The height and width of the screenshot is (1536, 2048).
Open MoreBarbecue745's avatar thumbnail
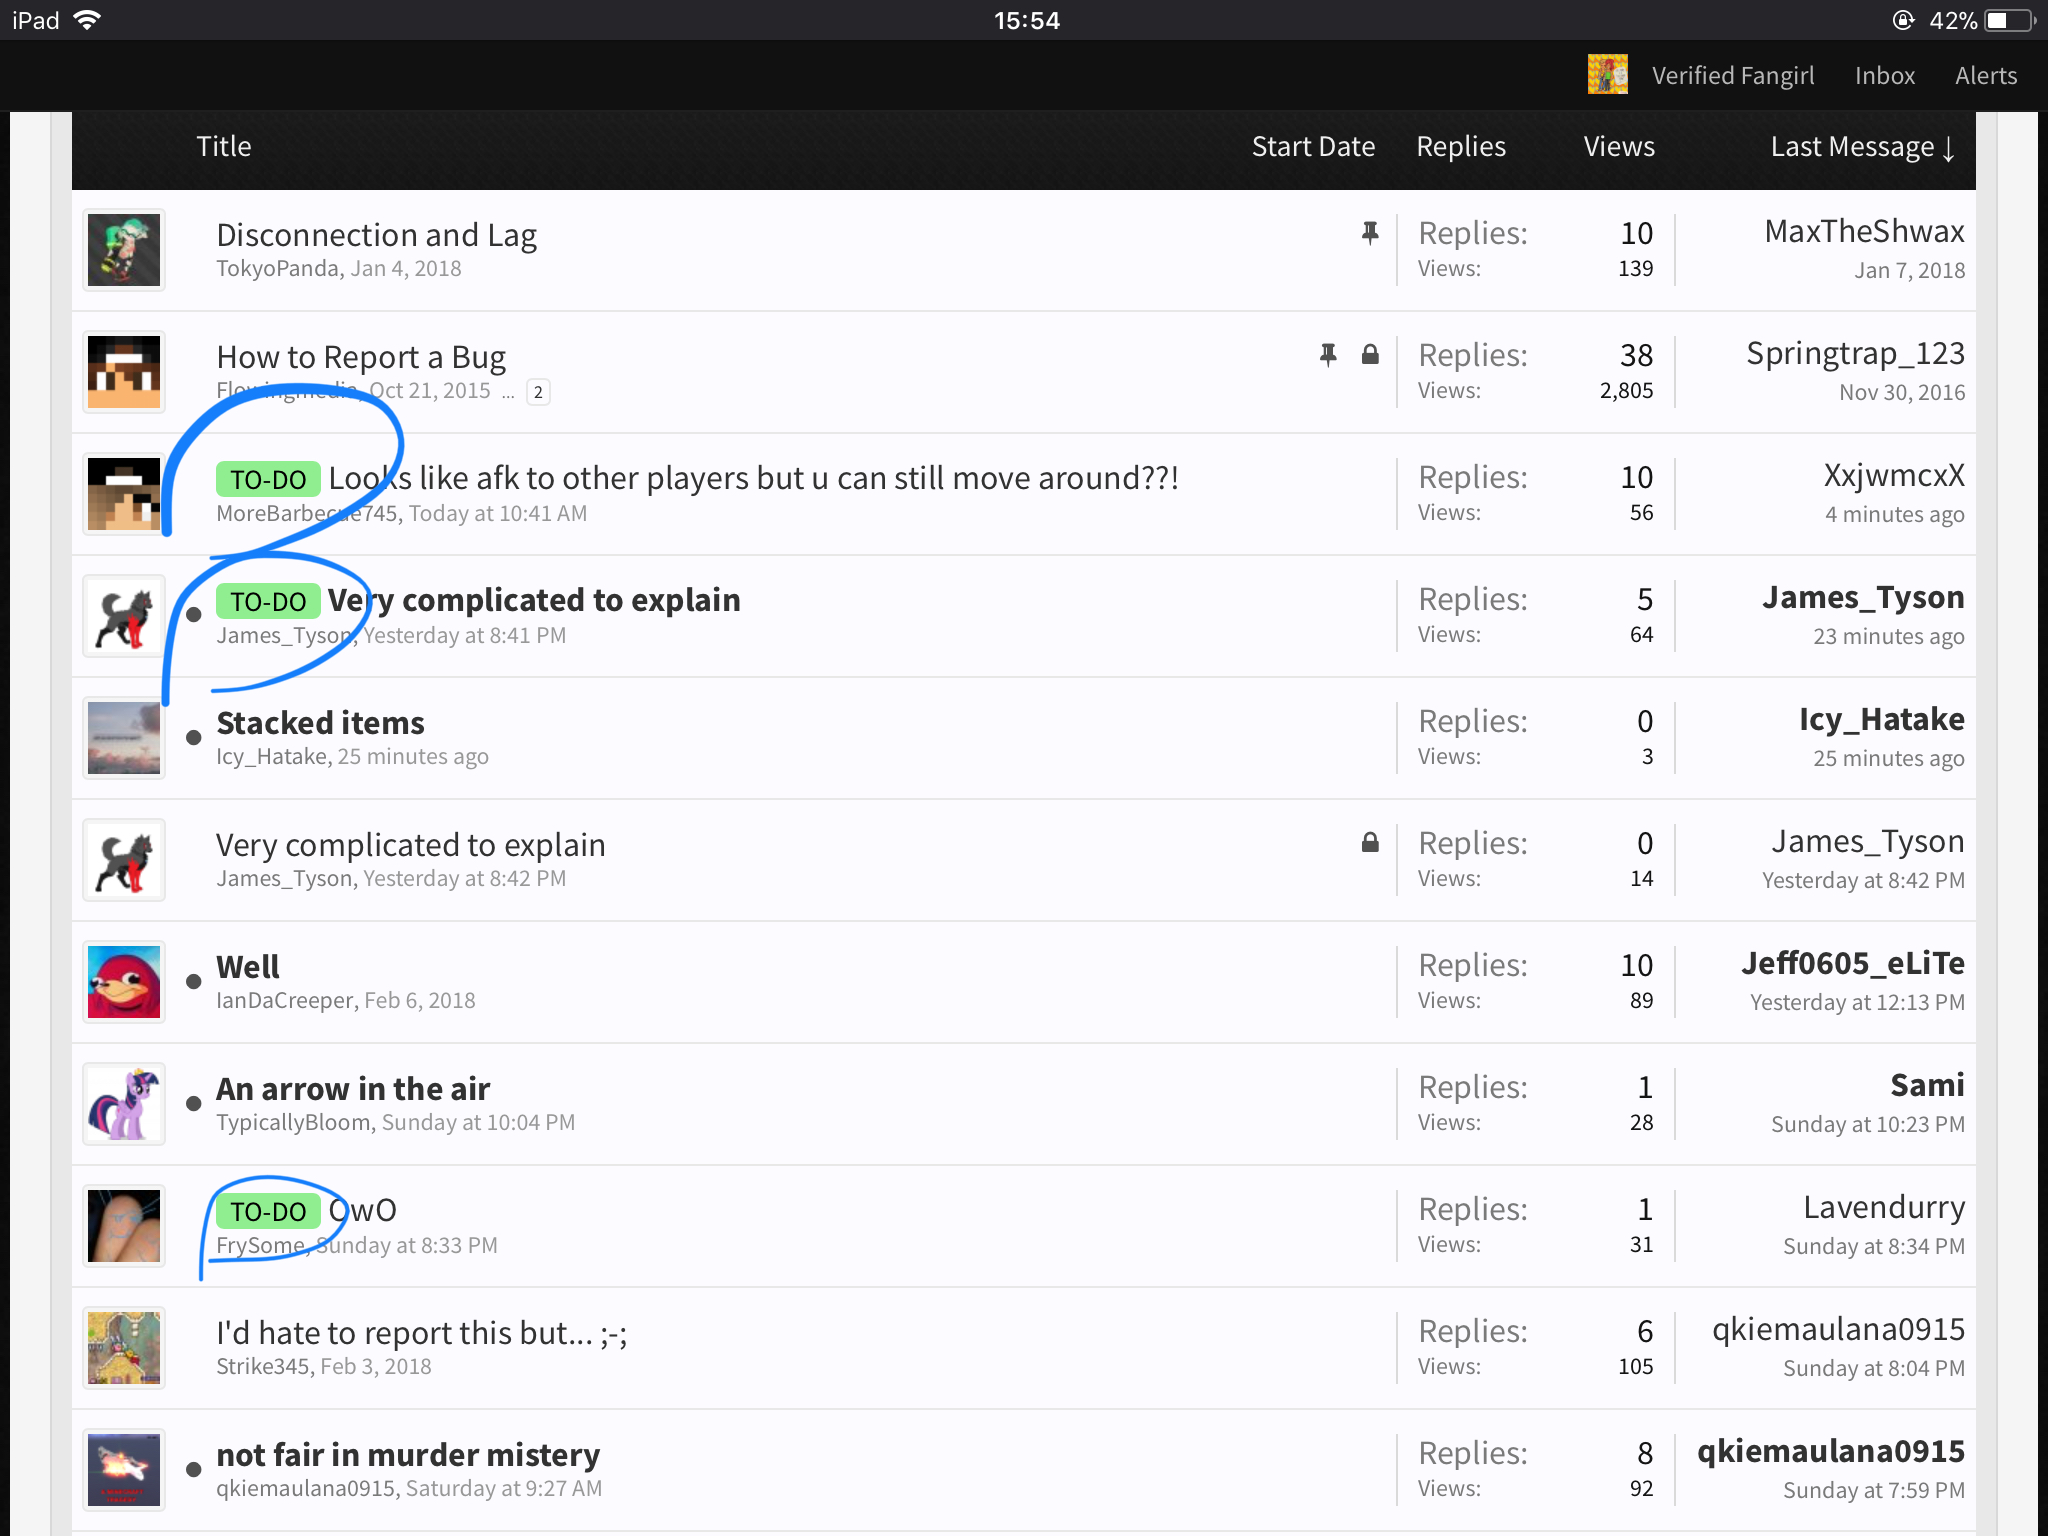coord(124,494)
